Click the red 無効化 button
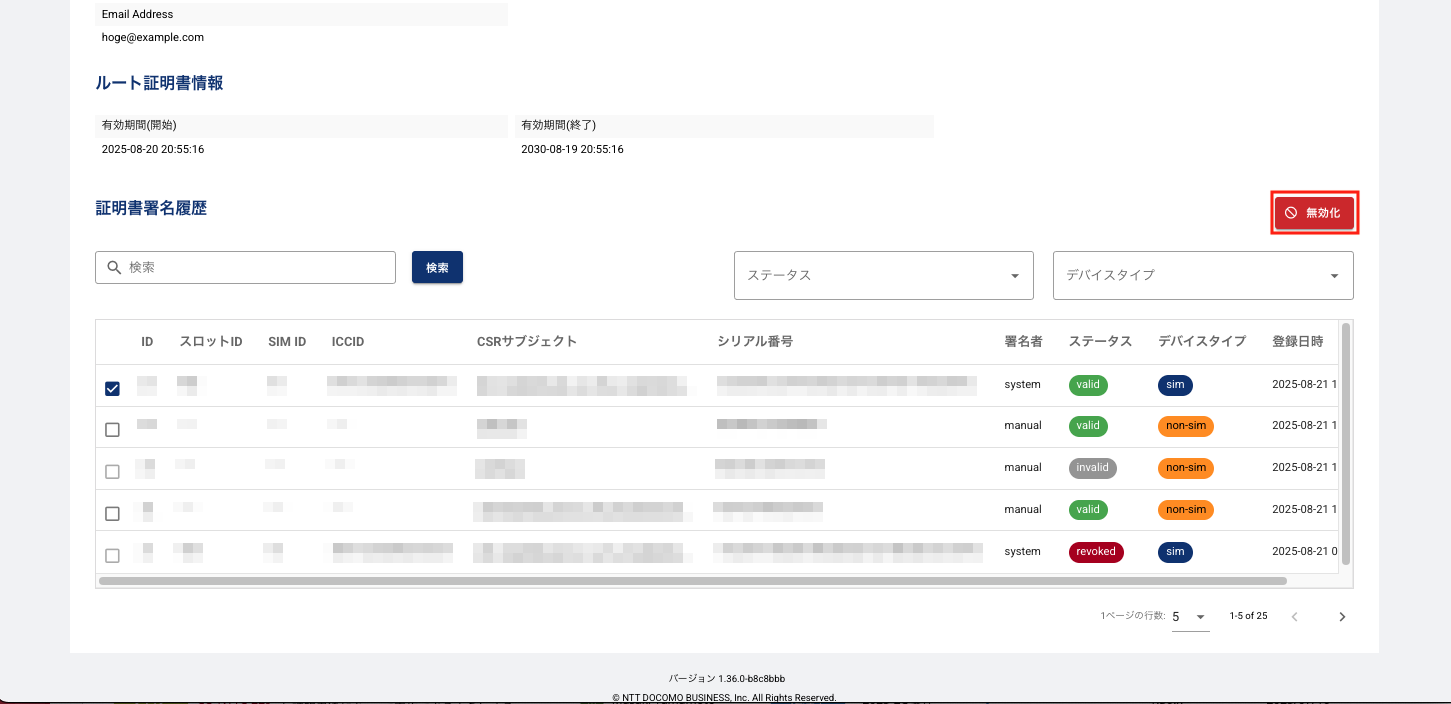The width and height of the screenshot is (1451, 704). [x=1314, y=213]
